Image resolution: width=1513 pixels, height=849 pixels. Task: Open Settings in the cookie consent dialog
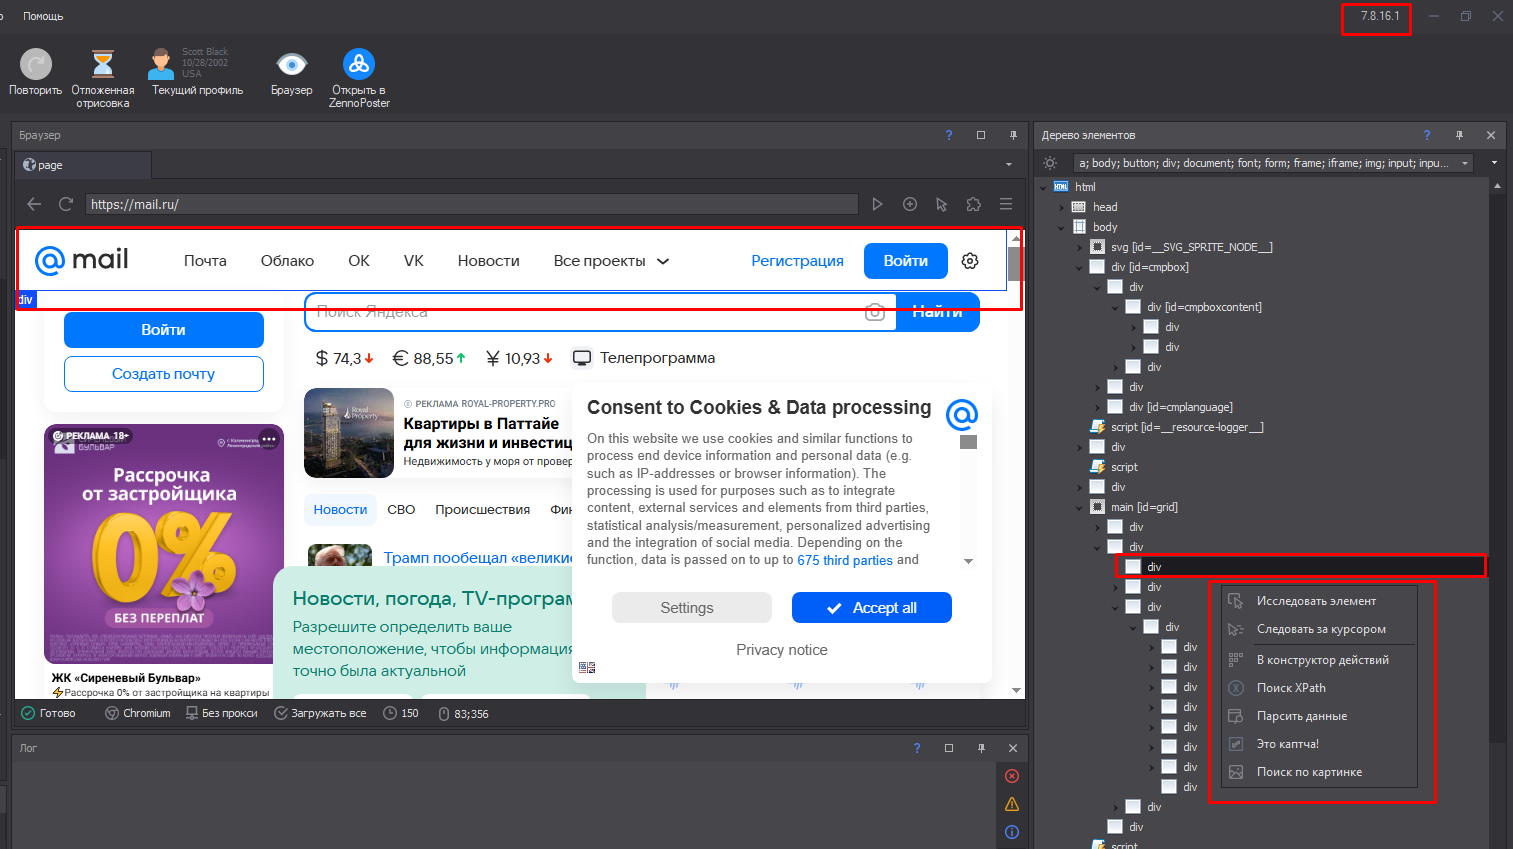tap(692, 608)
